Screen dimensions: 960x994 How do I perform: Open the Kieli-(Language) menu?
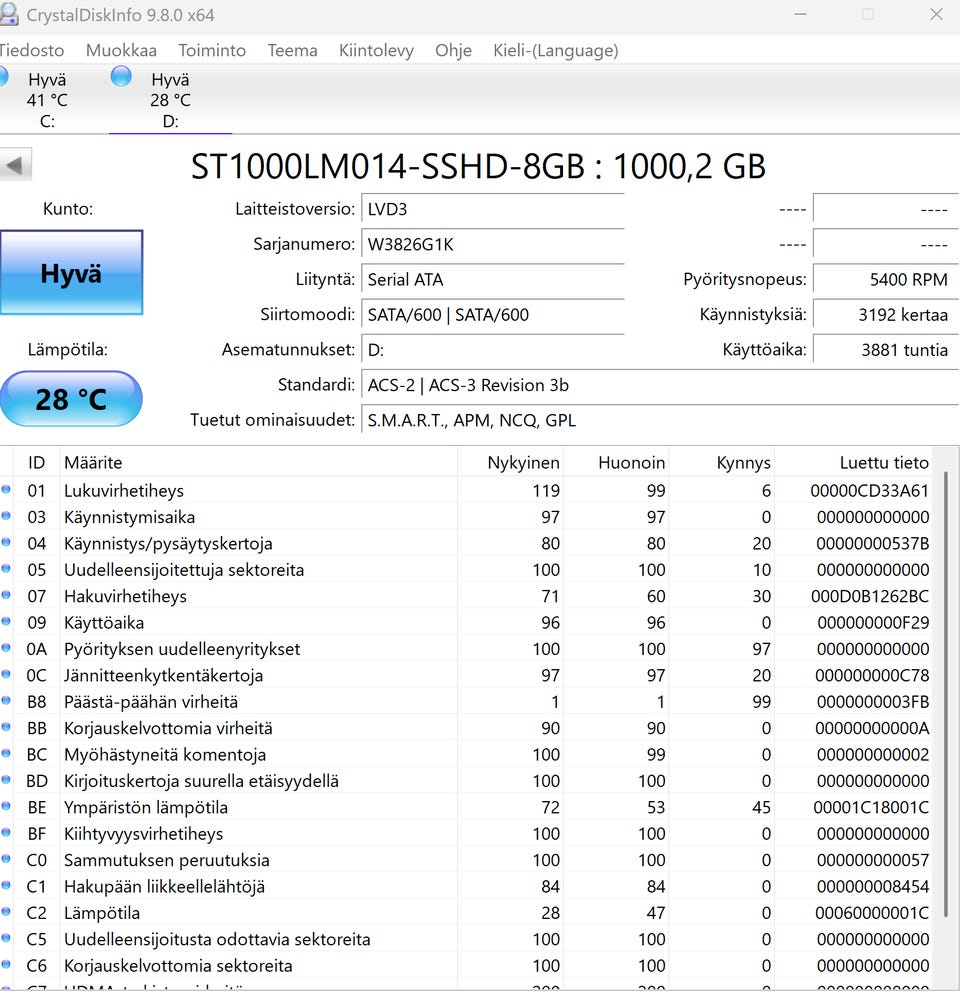click(555, 50)
